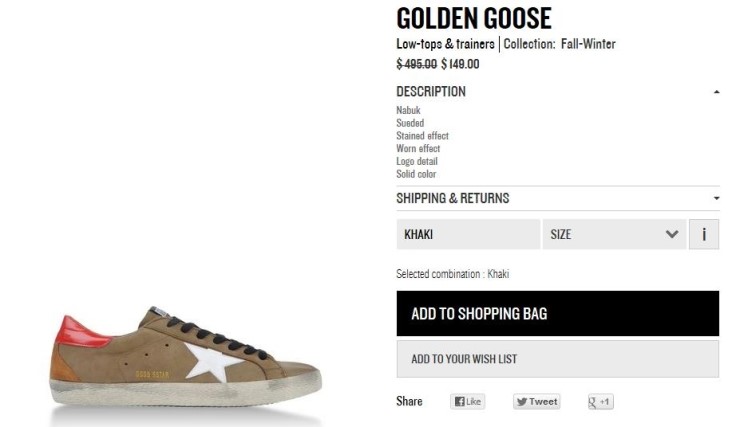Click the Shipping & Returns heading
The width and height of the screenshot is (740, 427).
452,198
